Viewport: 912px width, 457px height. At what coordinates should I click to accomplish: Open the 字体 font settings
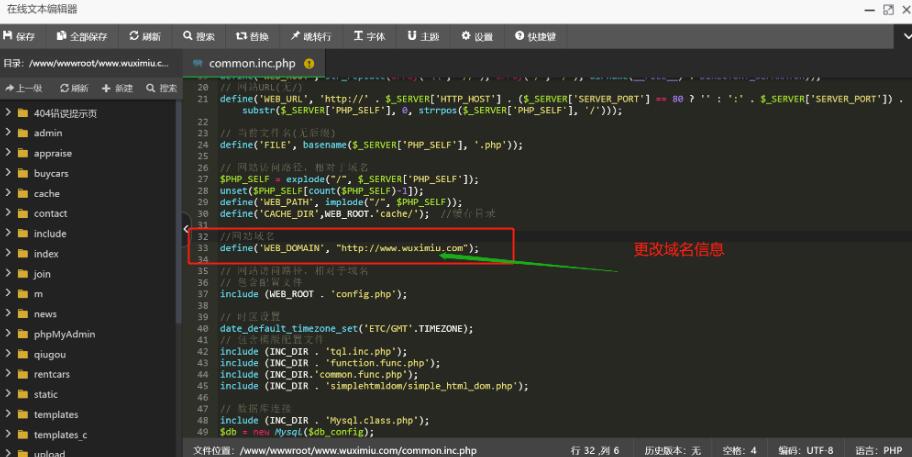coord(369,36)
